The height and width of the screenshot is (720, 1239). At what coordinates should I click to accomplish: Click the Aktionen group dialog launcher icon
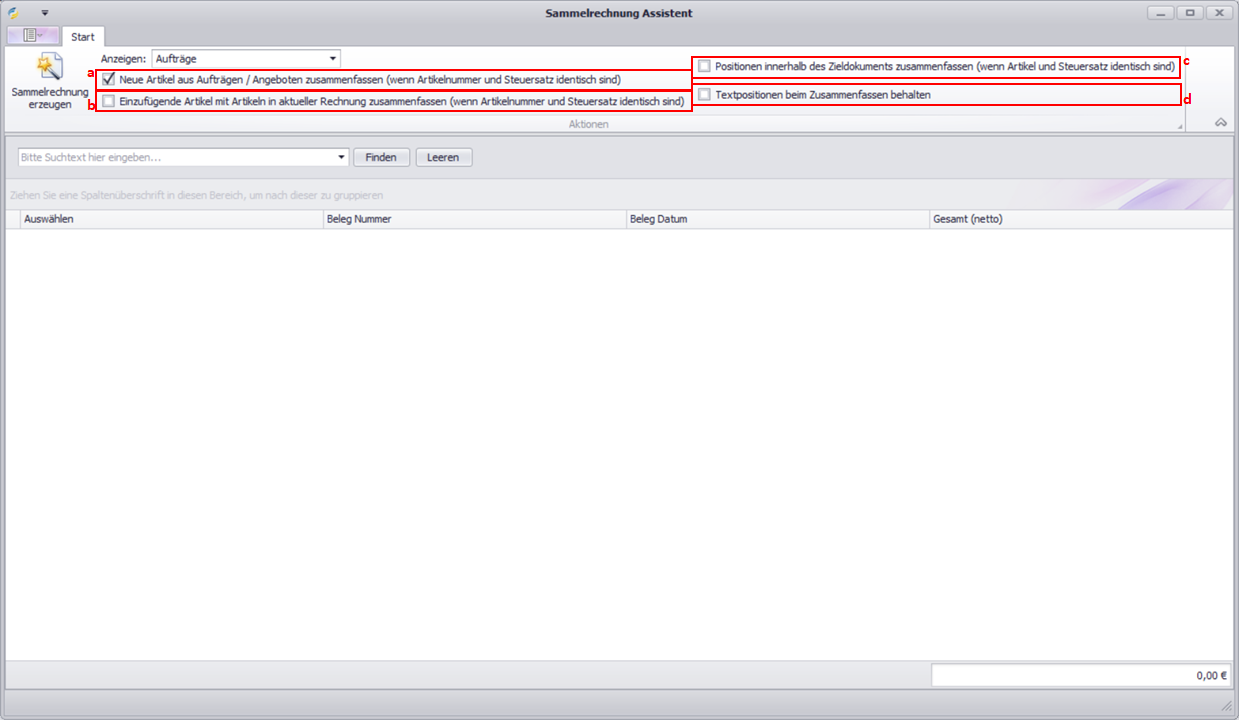1179,127
